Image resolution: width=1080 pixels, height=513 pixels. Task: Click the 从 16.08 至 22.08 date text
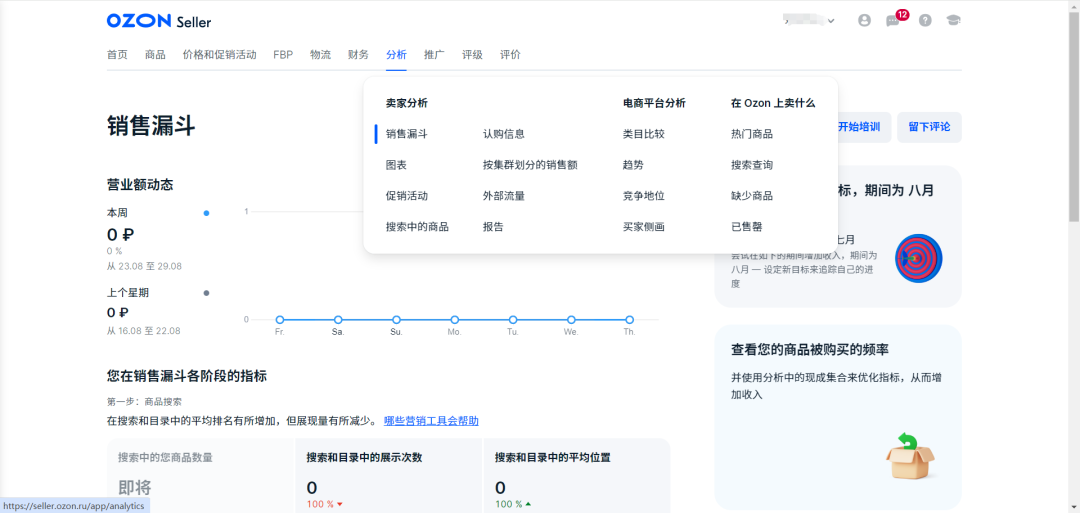click(144, 331)
